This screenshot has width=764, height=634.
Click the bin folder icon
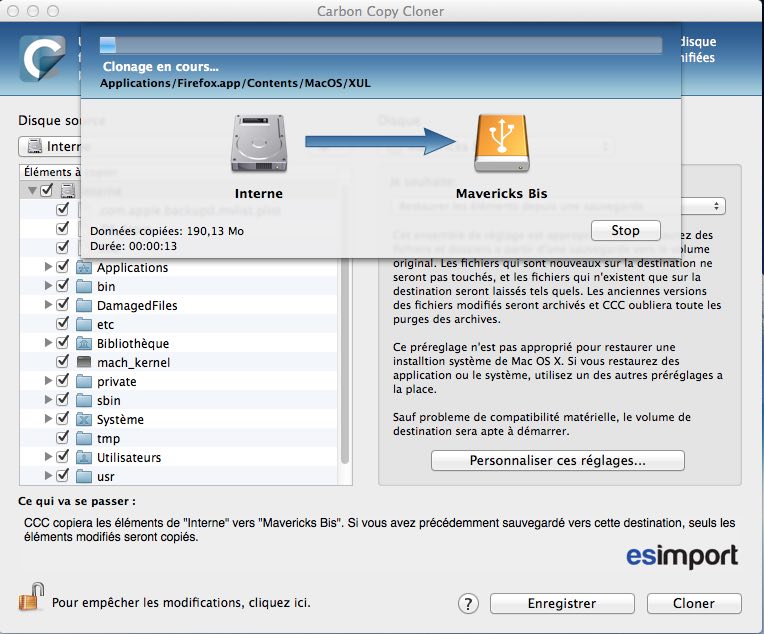(84, 286)
